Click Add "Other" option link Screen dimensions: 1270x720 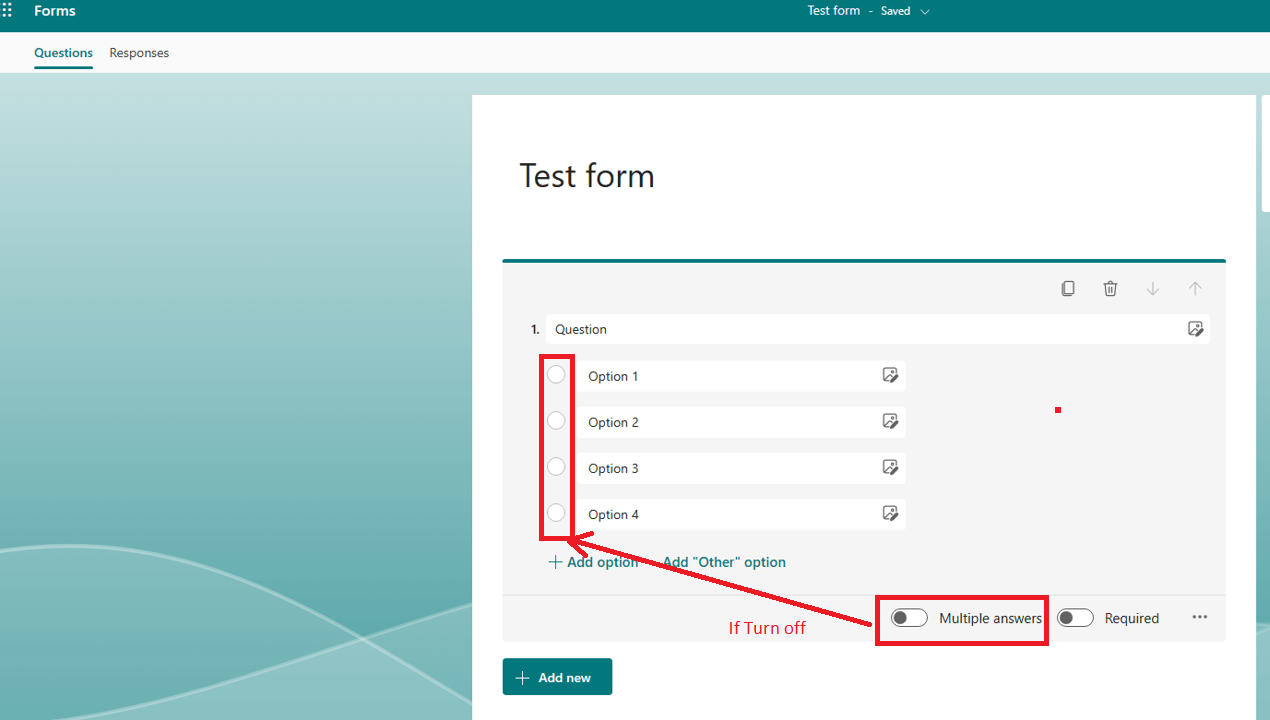tap(723, 562)
